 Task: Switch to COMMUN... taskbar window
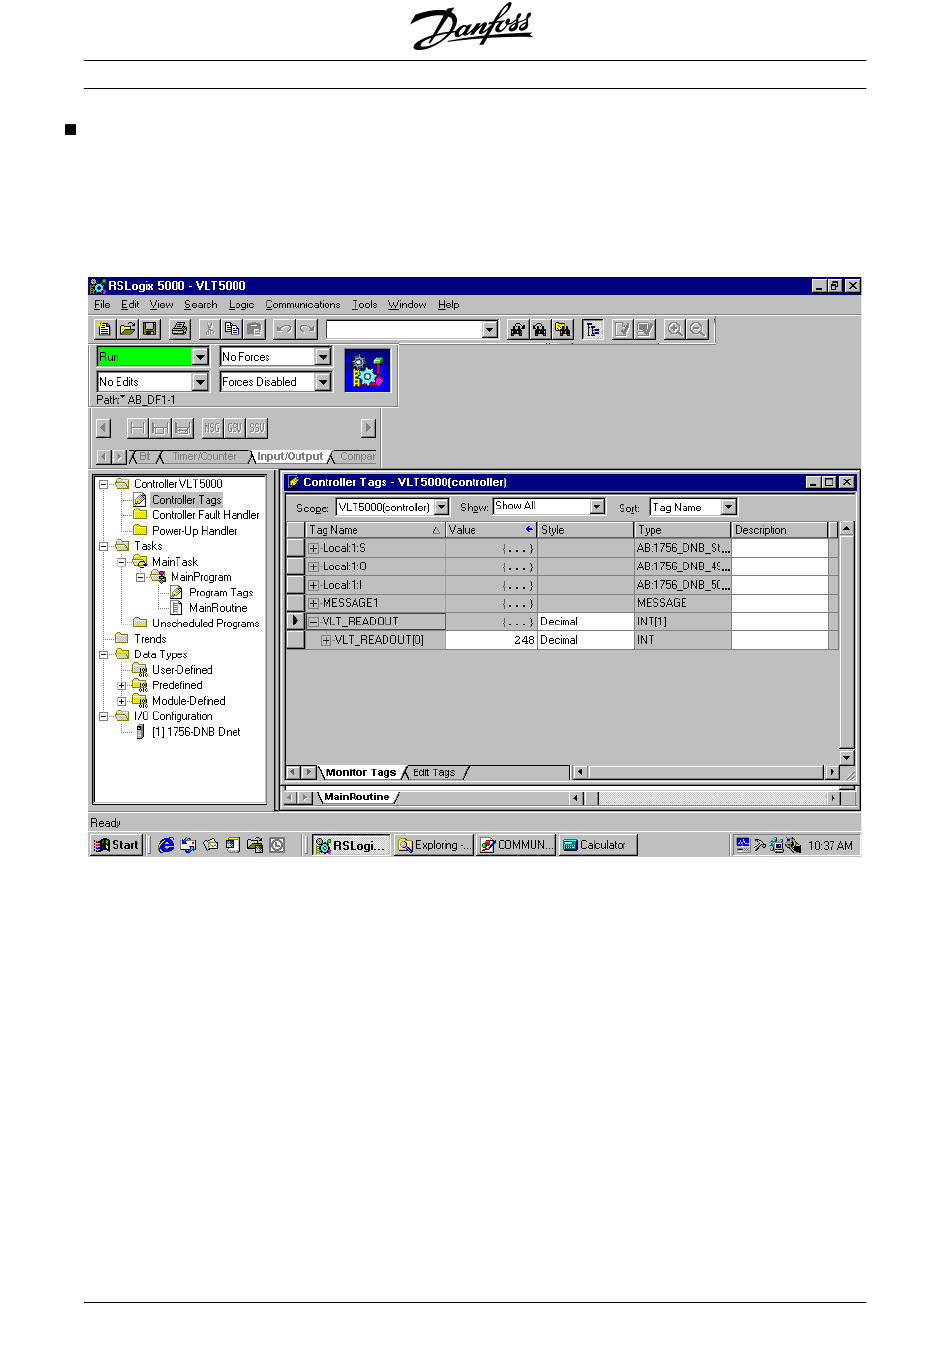tap(516, 845)
